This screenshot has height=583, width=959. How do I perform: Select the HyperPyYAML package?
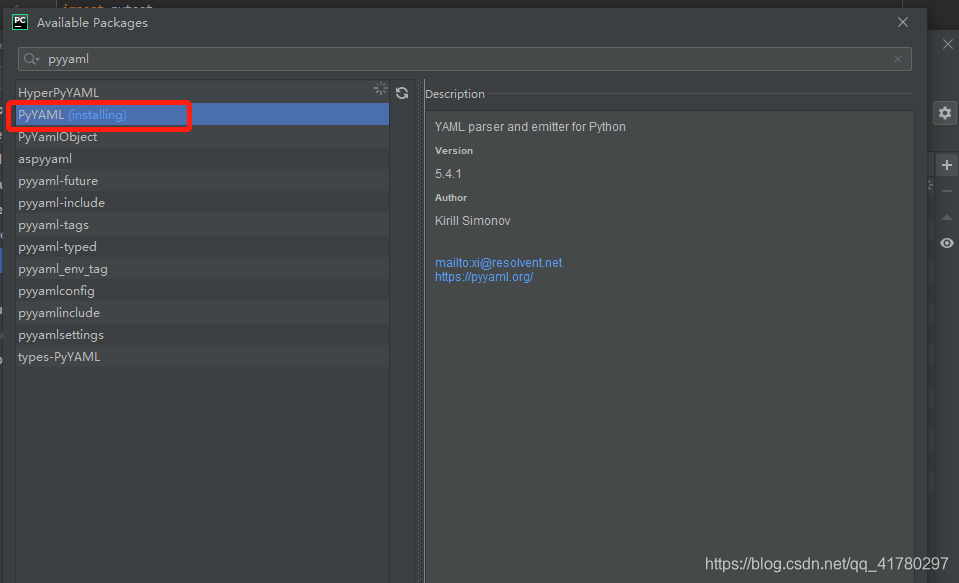[x=202, y=92]
